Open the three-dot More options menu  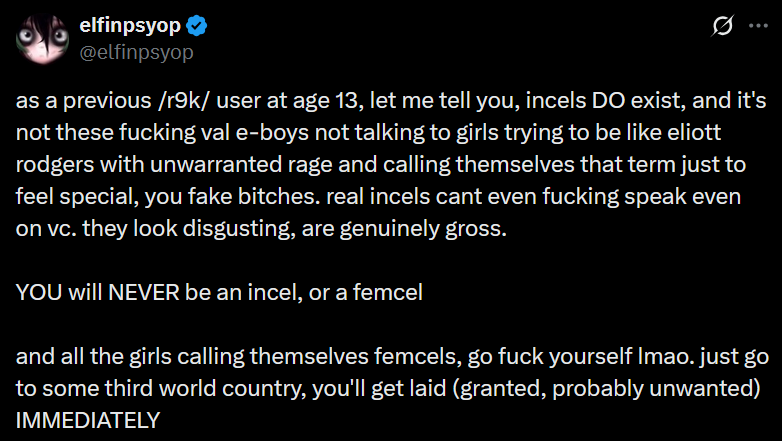pos(757,28)
